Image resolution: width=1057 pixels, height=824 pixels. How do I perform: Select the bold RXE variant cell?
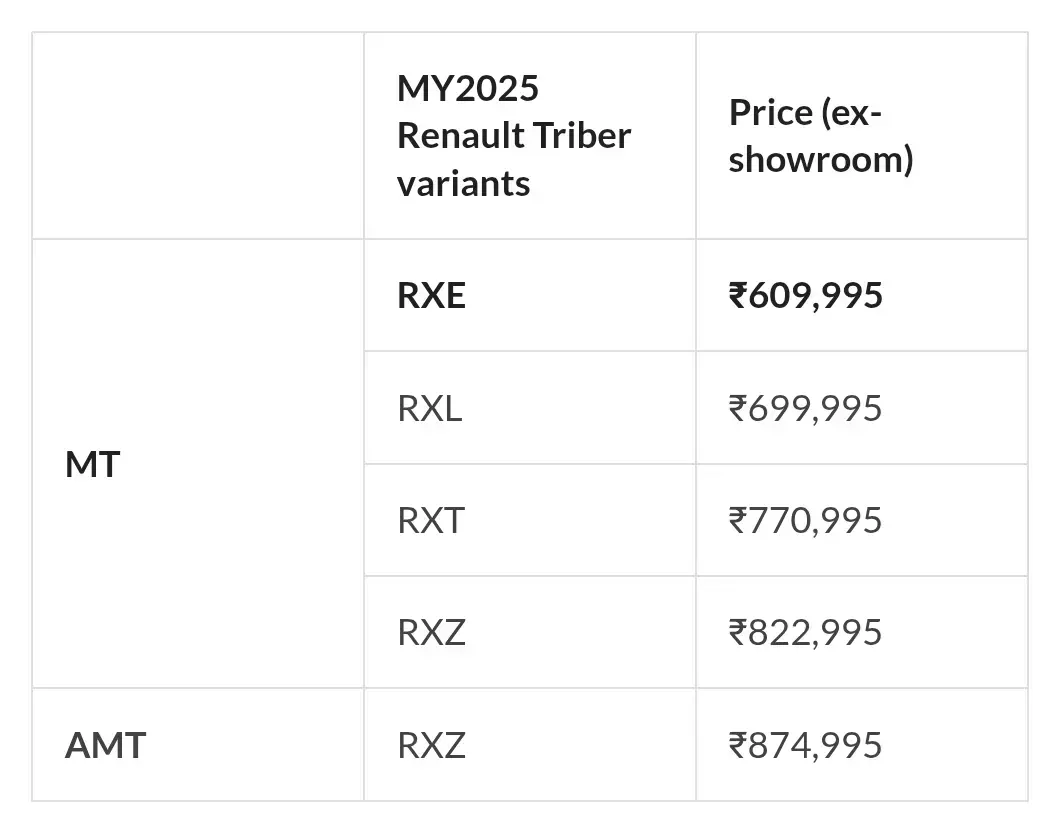(431, 296)
